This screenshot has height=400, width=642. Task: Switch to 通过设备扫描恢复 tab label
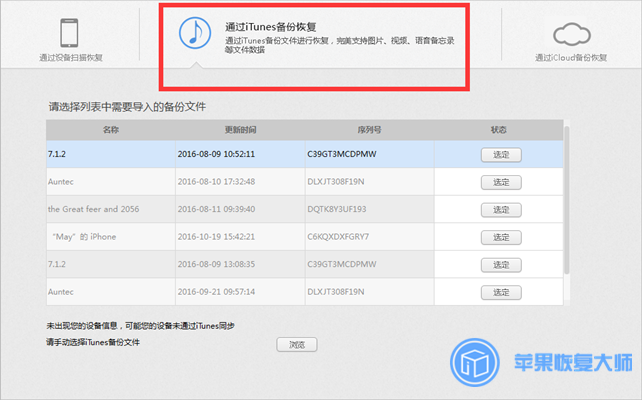tap(71, 58)
